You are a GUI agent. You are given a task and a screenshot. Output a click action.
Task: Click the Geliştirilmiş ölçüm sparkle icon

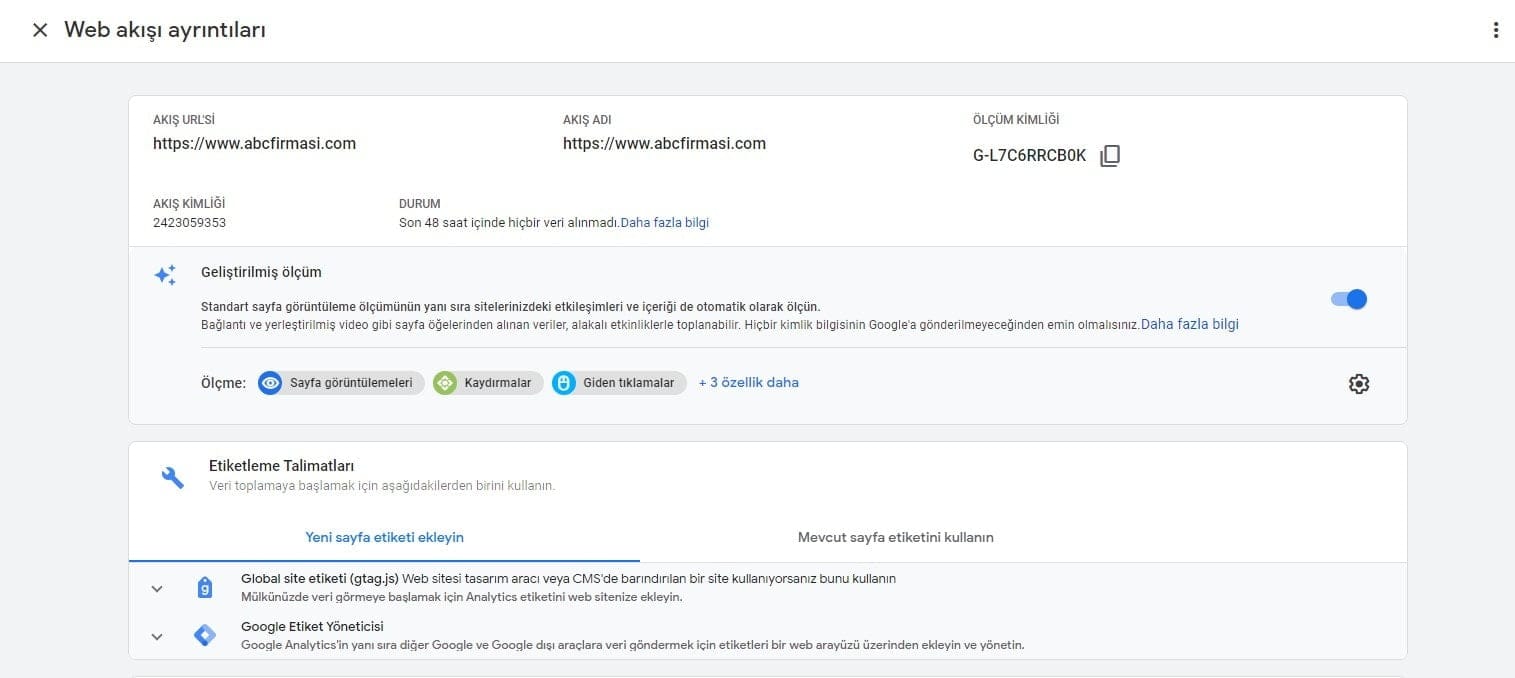pos(165,275)
